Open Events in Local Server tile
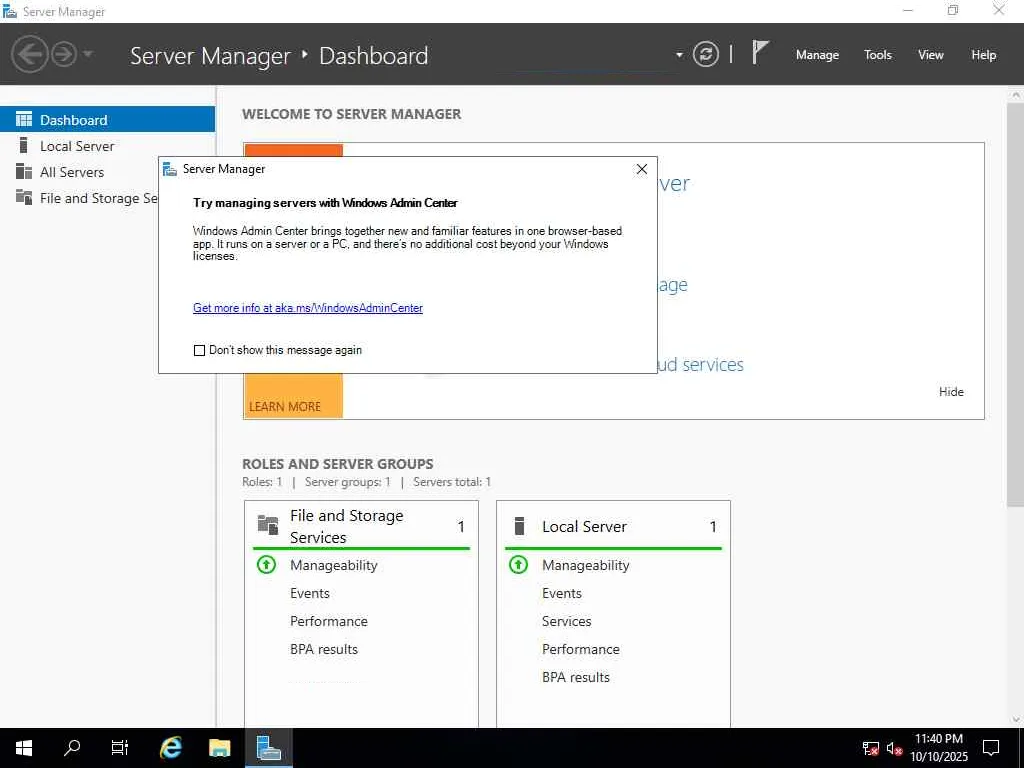Screen dimensions: 1024x768 [562, 593]
